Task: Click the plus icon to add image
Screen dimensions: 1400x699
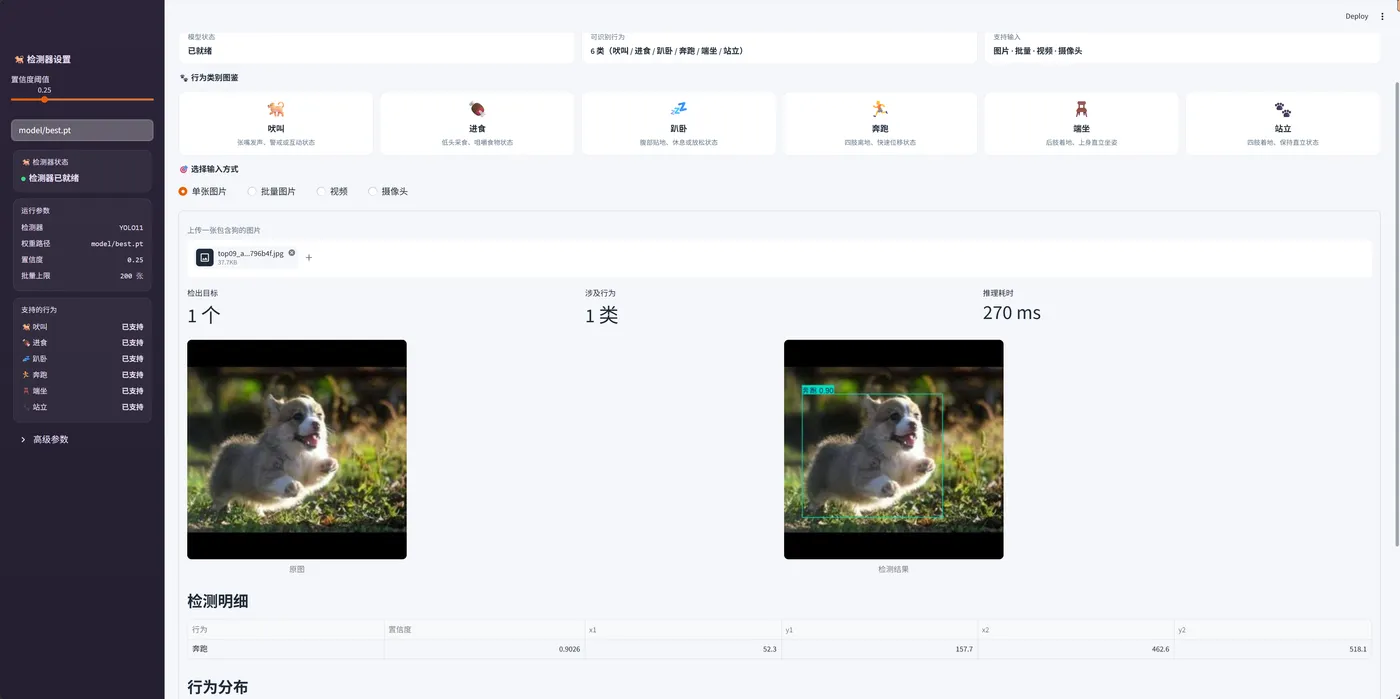Action: [x=309, y=257]
